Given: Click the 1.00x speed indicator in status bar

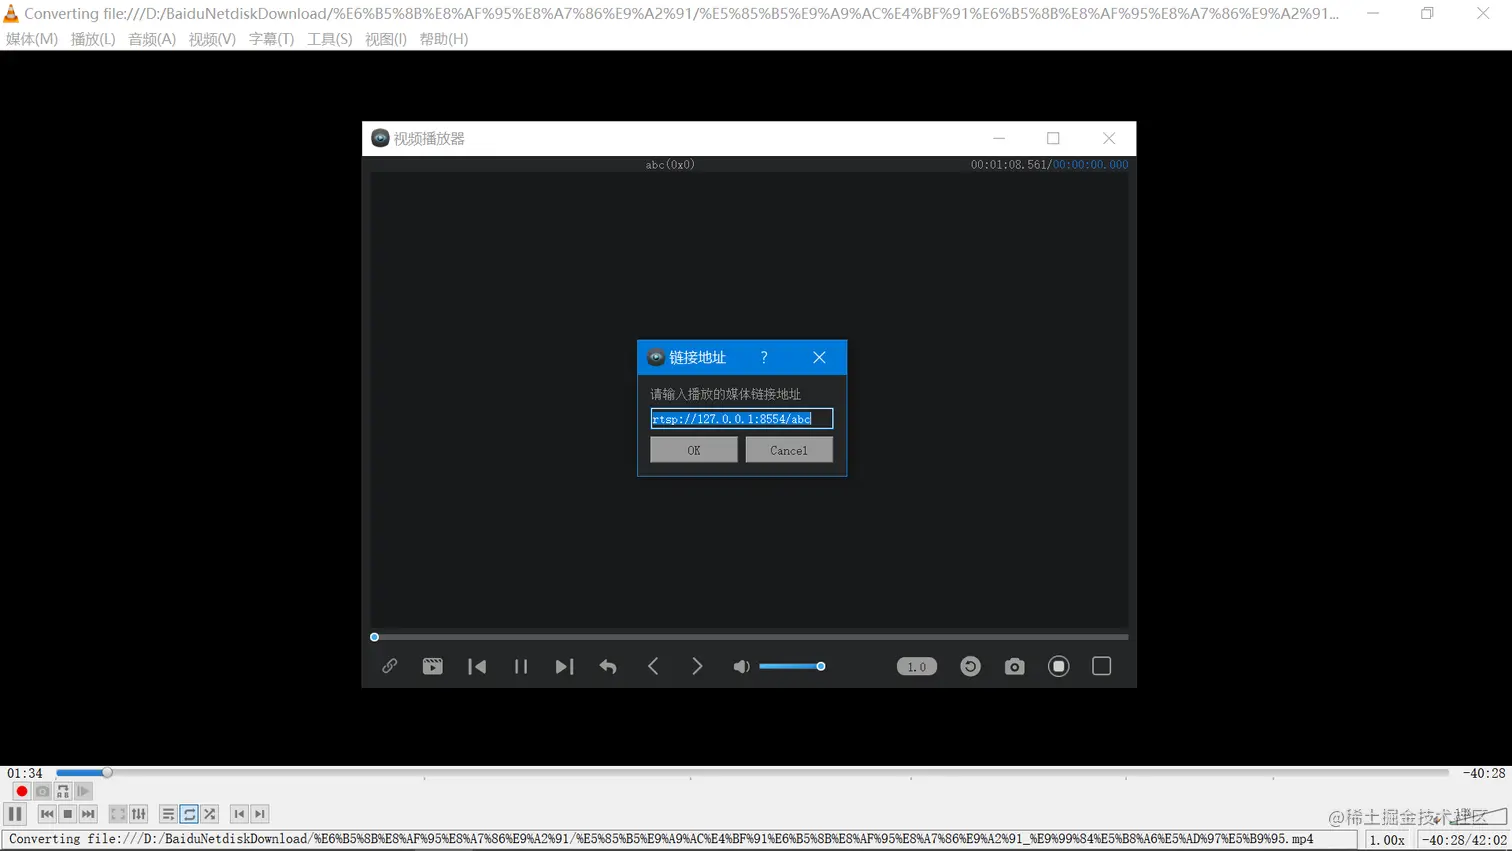Looking at the screenshot, I should 1387,840.
